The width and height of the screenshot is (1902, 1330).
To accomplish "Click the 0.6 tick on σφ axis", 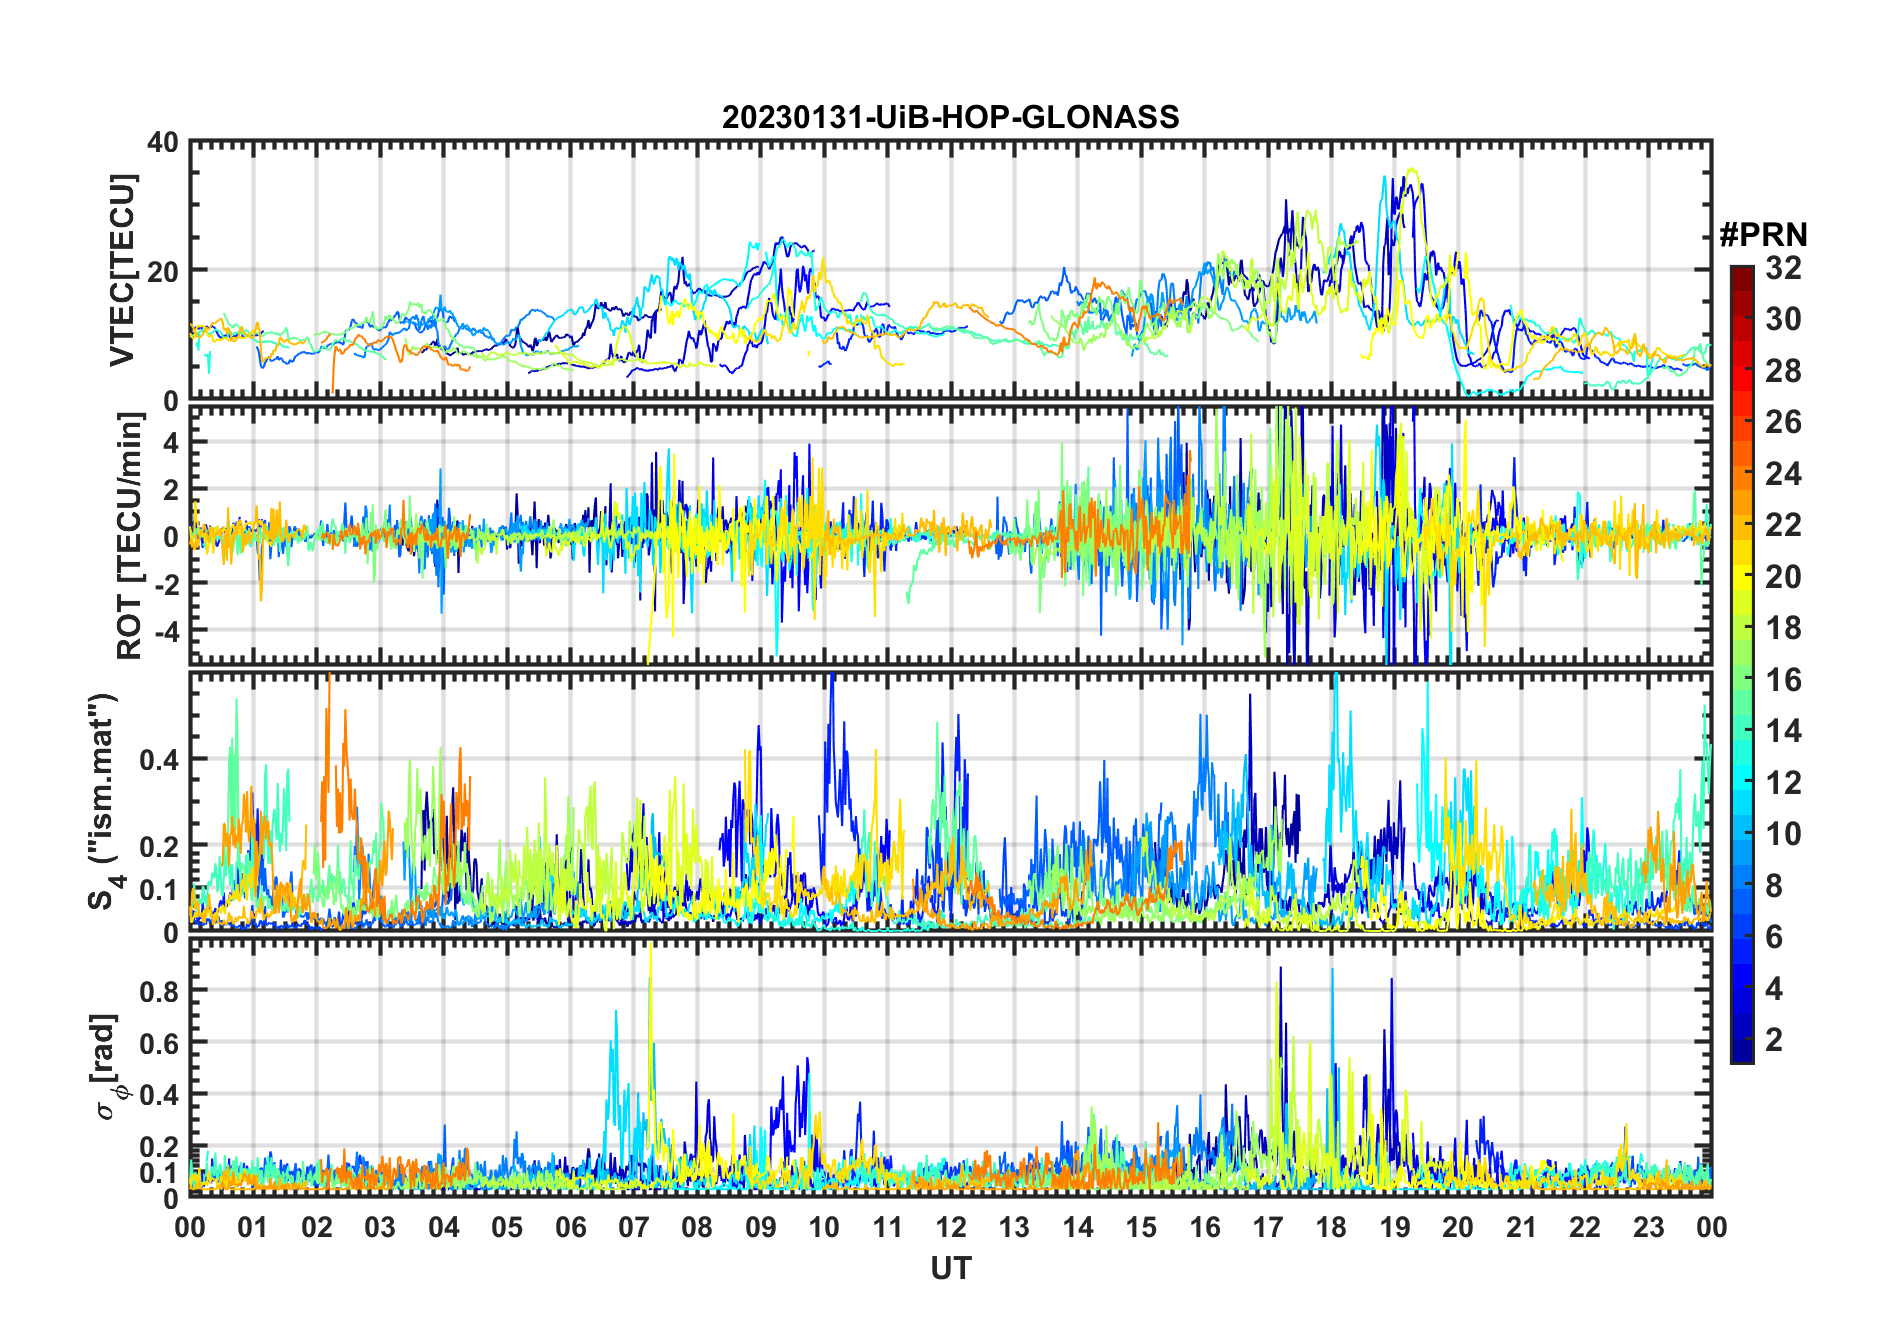I will coord(160,1043).
